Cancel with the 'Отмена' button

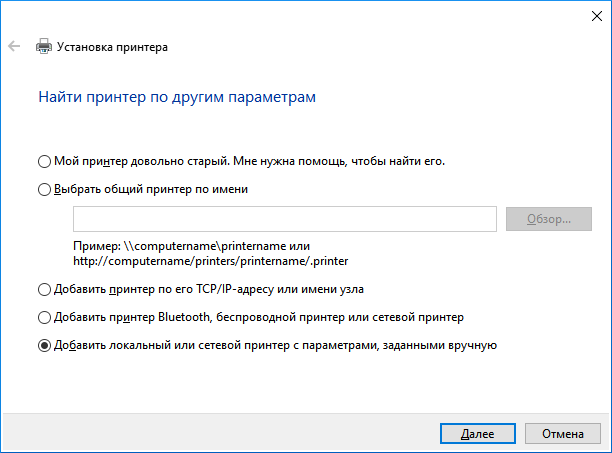(x=563, y=435)
